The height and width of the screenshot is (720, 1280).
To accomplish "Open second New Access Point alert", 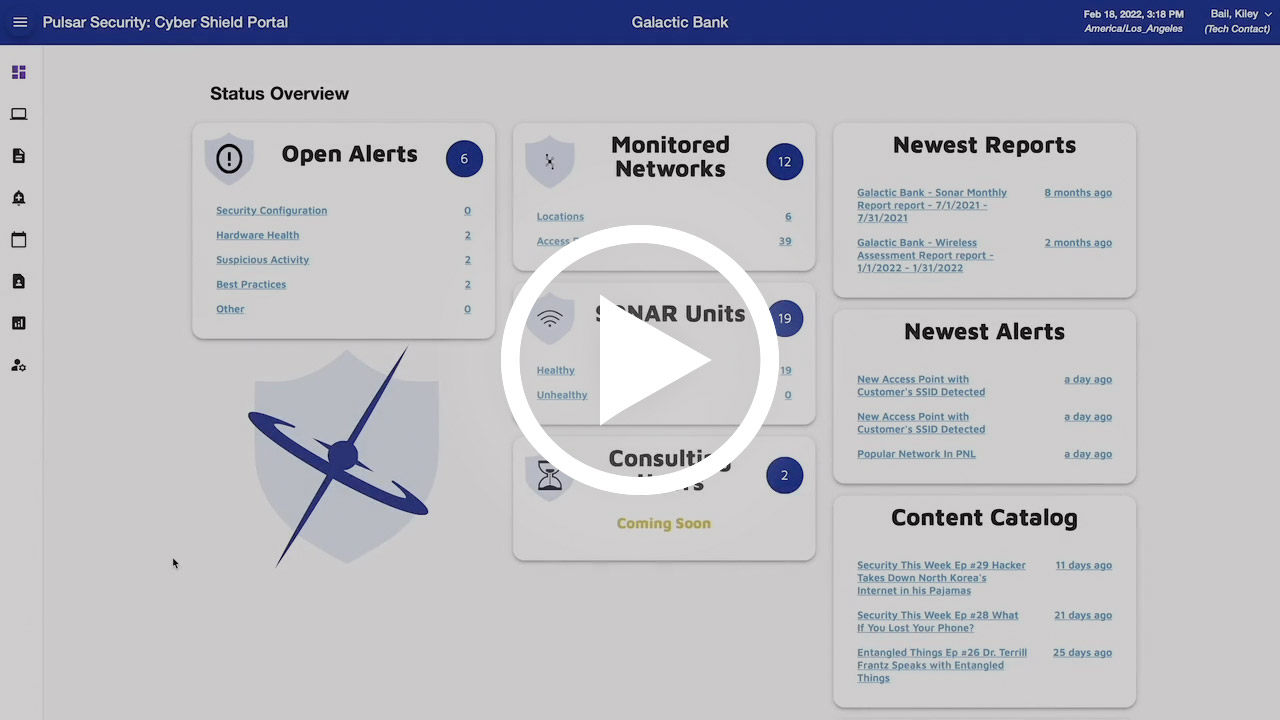I will (x=921, y=423).
